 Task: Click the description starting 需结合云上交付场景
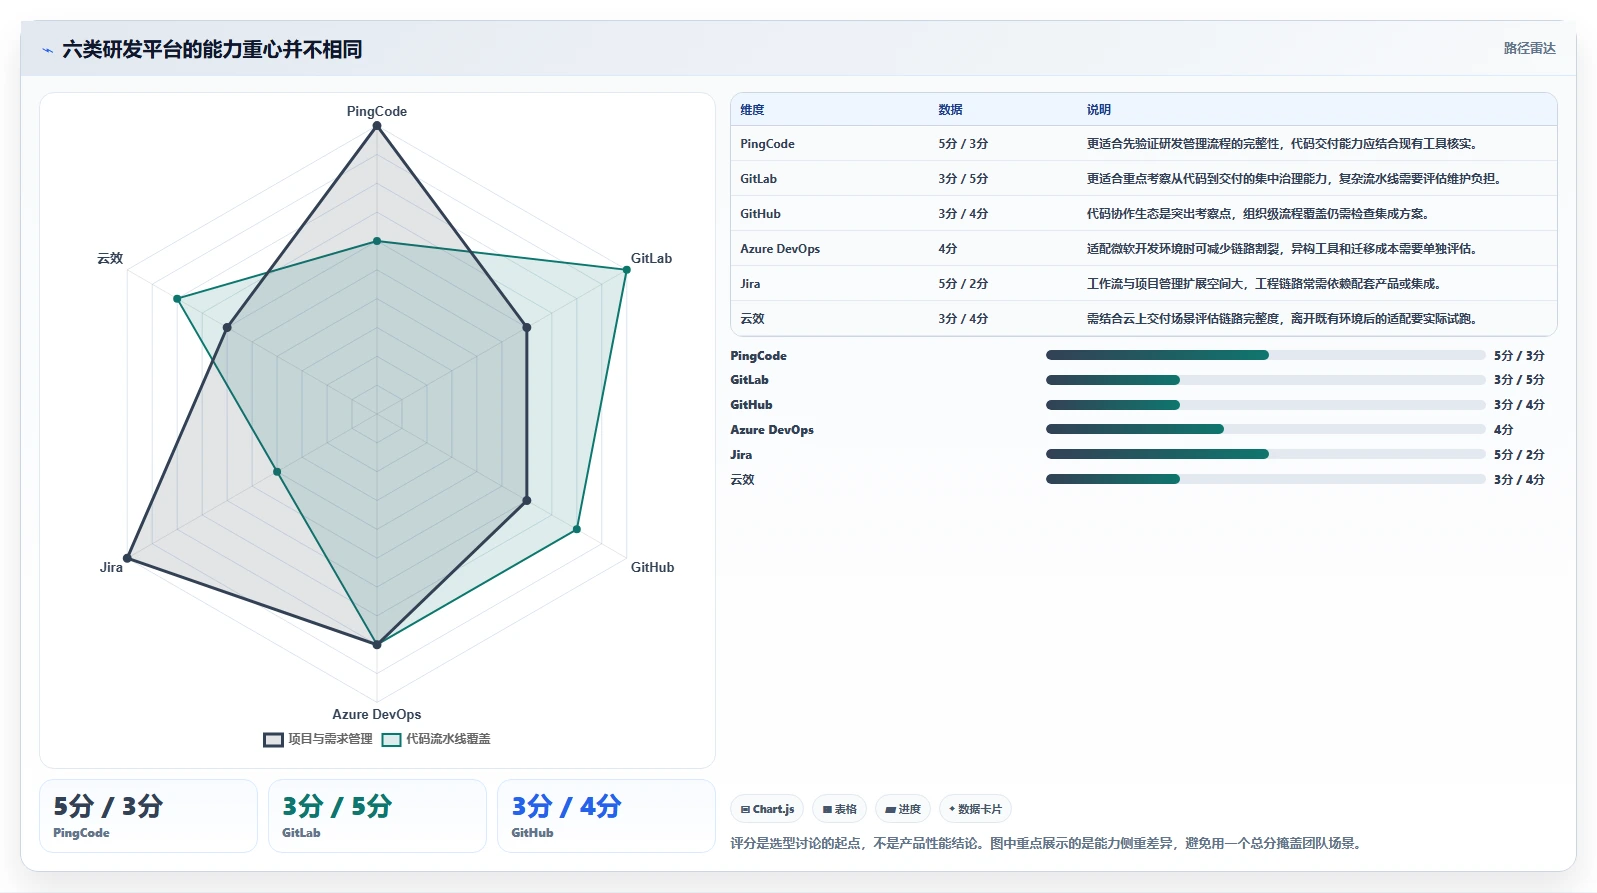click(x=1282, y=319)
